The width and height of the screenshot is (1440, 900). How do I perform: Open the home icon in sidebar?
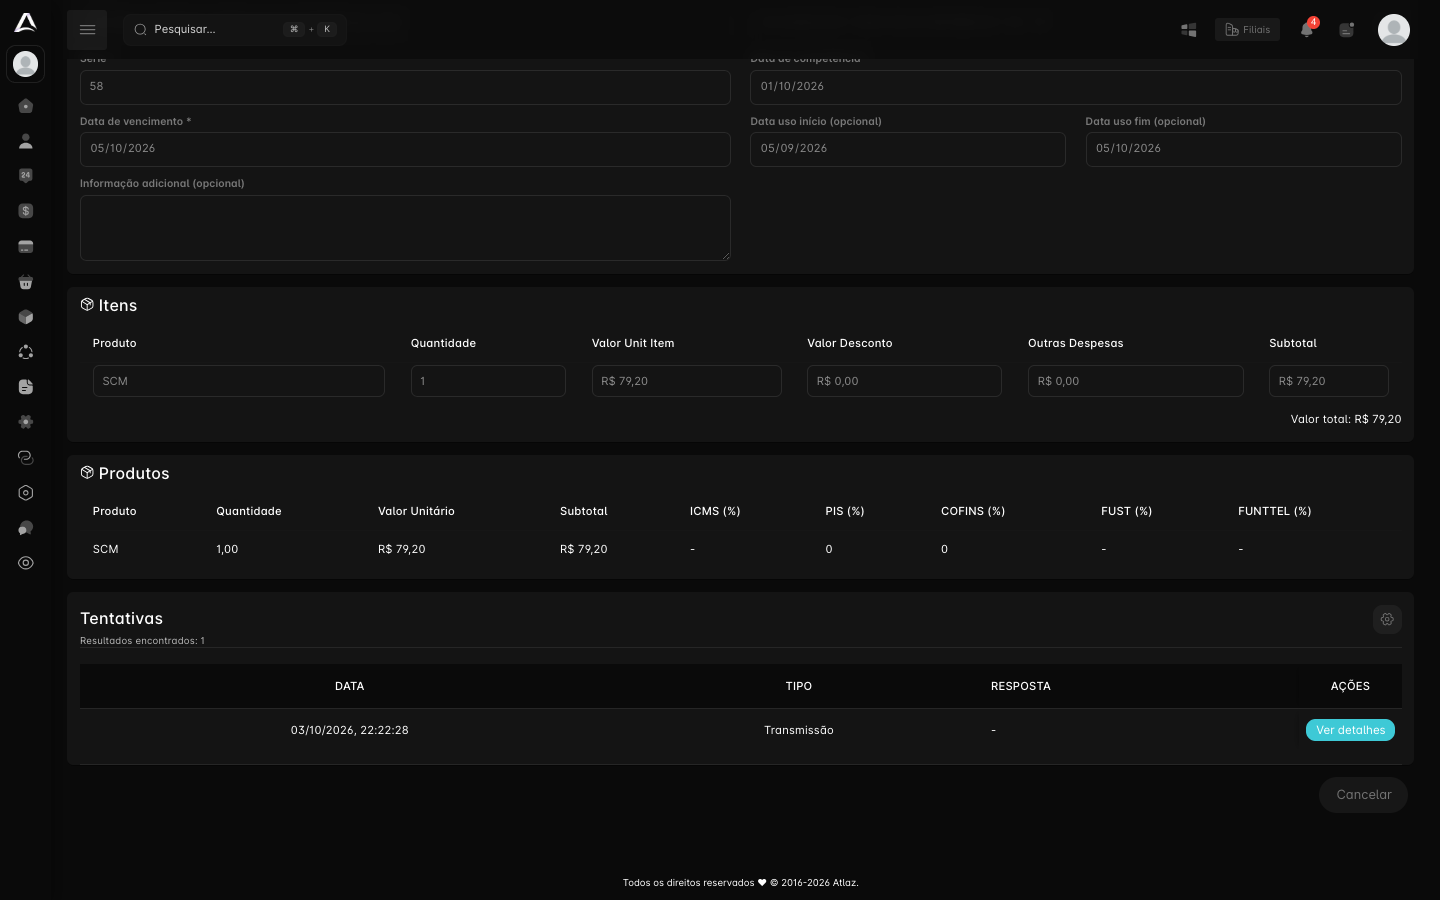pyautogui.click(x=26, y=106)
